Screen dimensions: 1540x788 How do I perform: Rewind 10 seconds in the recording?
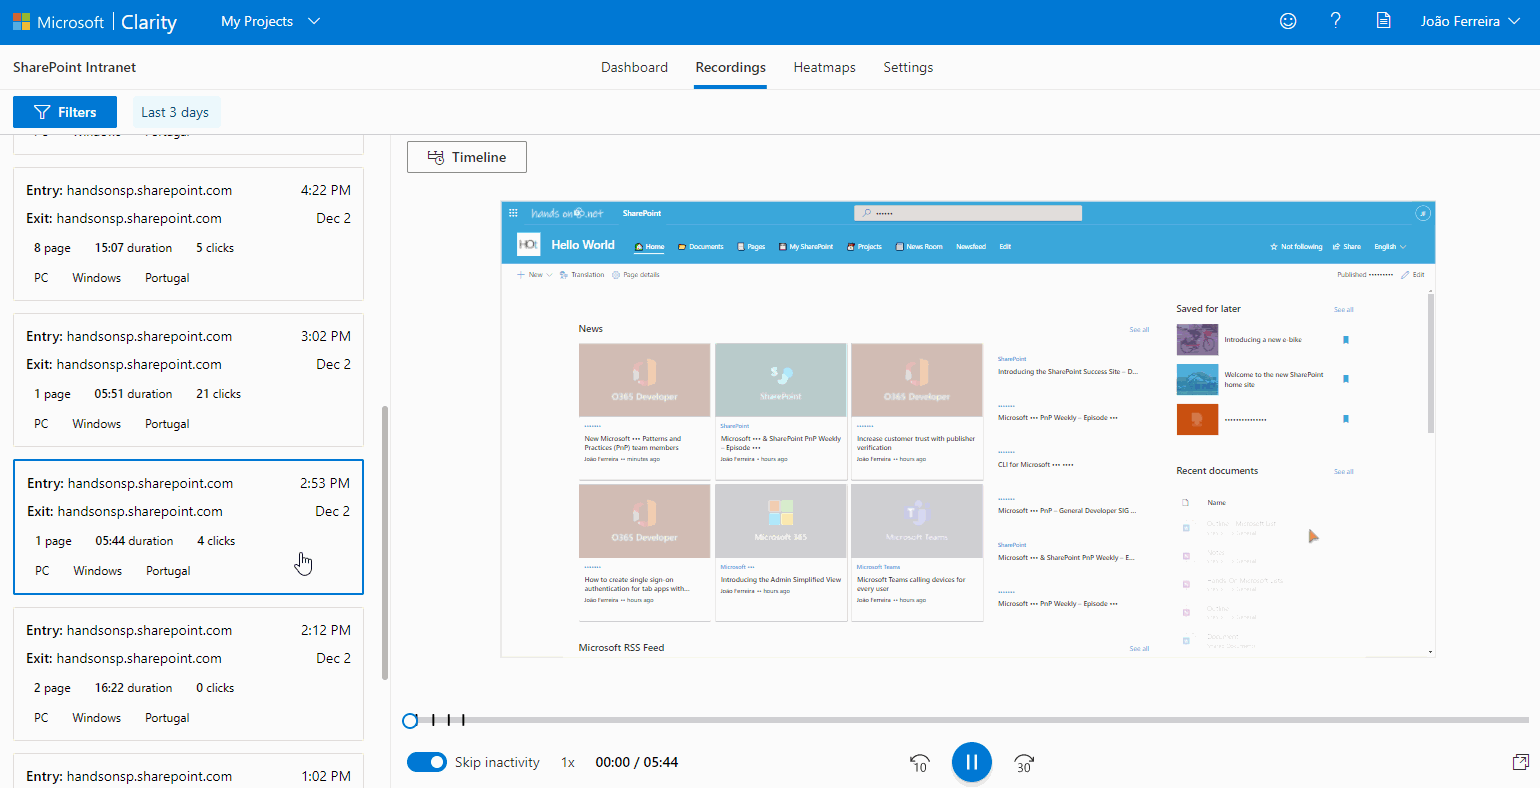coord(919,763)
